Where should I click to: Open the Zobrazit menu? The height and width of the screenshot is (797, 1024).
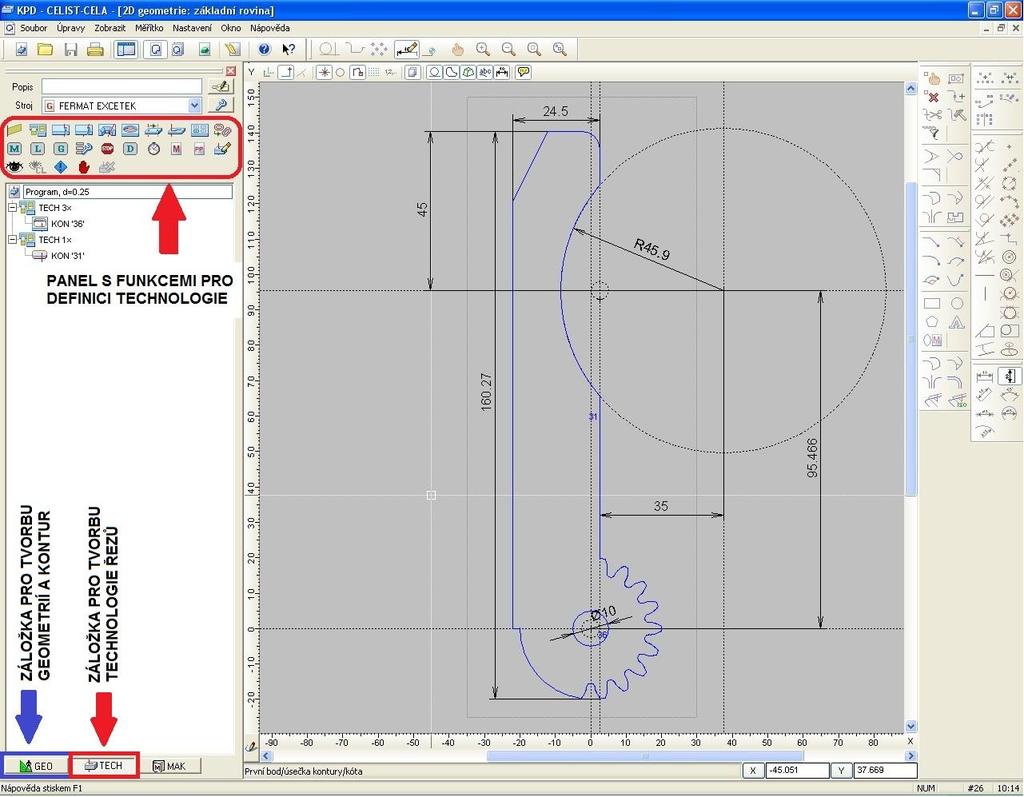[x=110, y=28]
